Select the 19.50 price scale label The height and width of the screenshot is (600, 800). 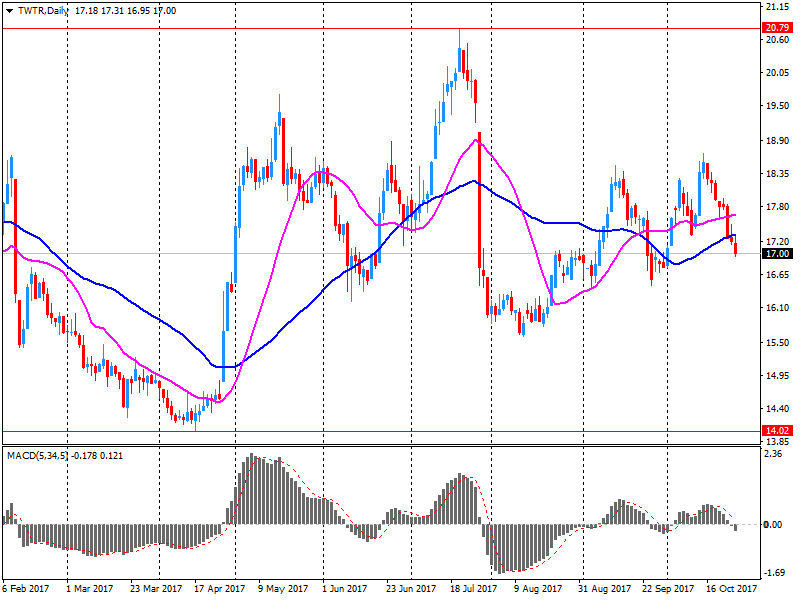(777, 106)
